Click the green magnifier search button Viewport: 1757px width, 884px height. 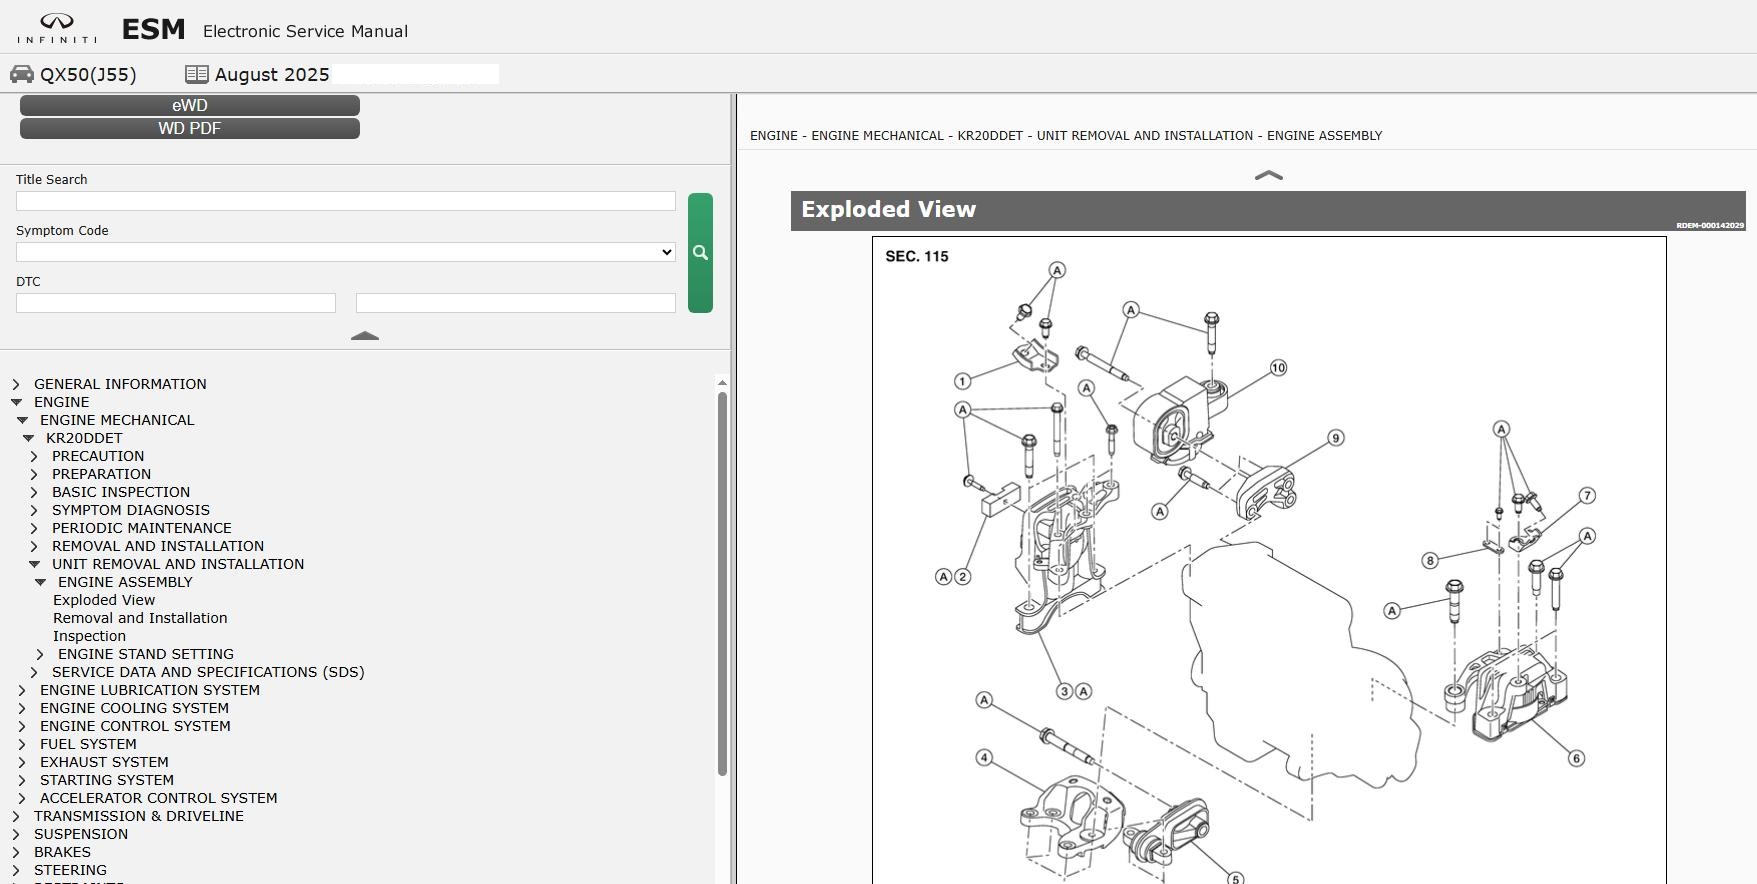(700, 253)
